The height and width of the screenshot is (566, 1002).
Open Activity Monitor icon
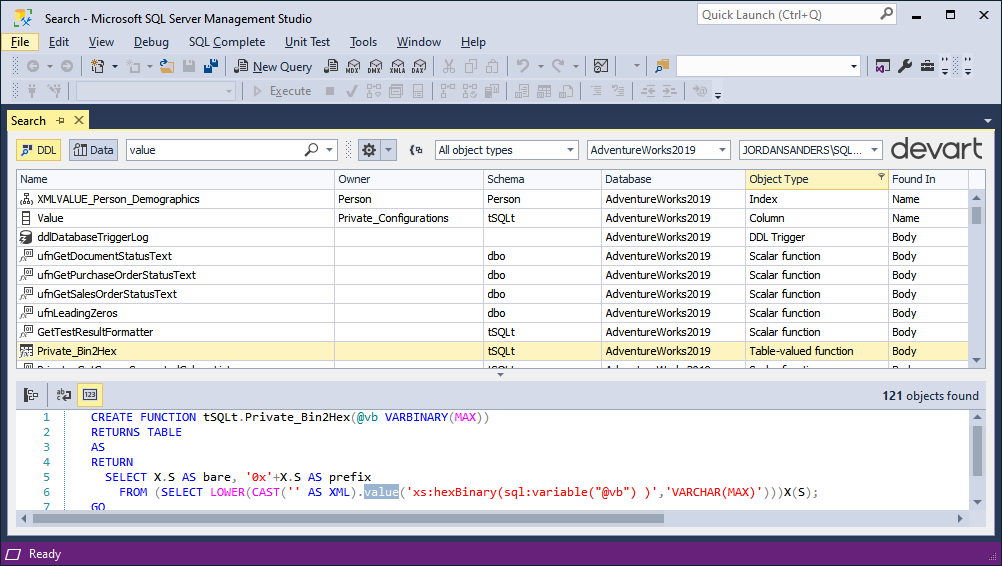click(601, 66)
